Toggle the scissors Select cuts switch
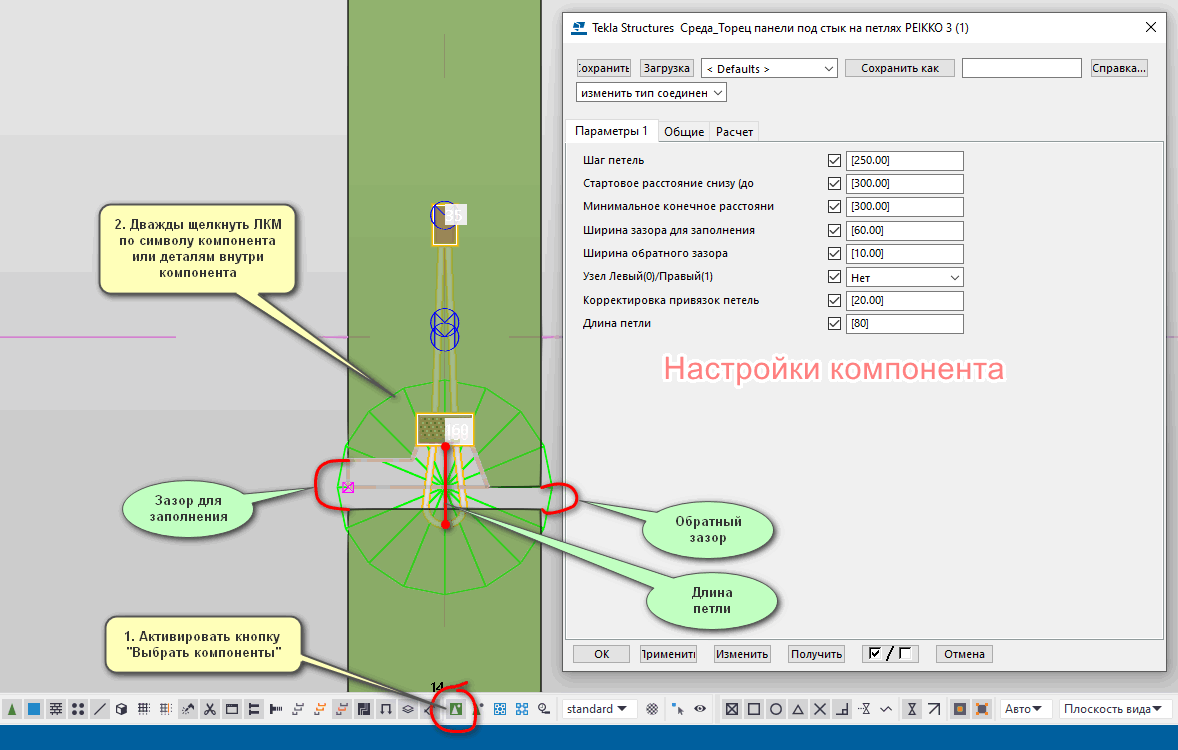 pyautogui.click(x=210, y=709)
